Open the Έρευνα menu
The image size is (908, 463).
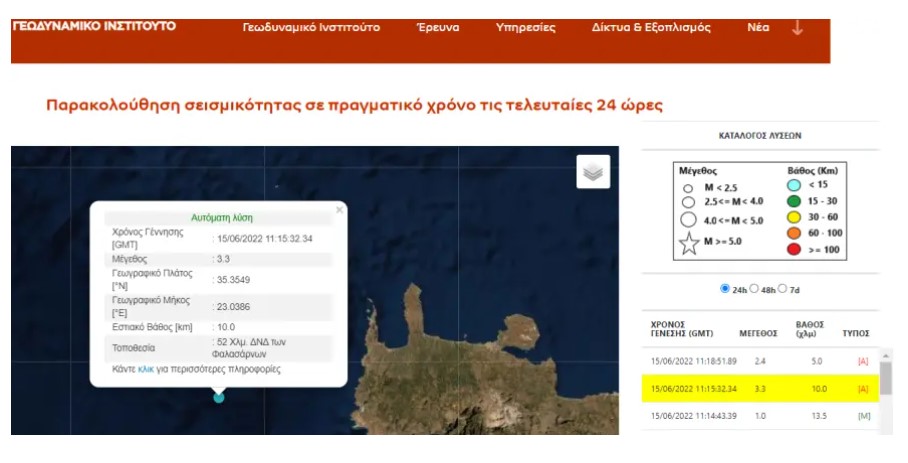(x=438, y=27)
